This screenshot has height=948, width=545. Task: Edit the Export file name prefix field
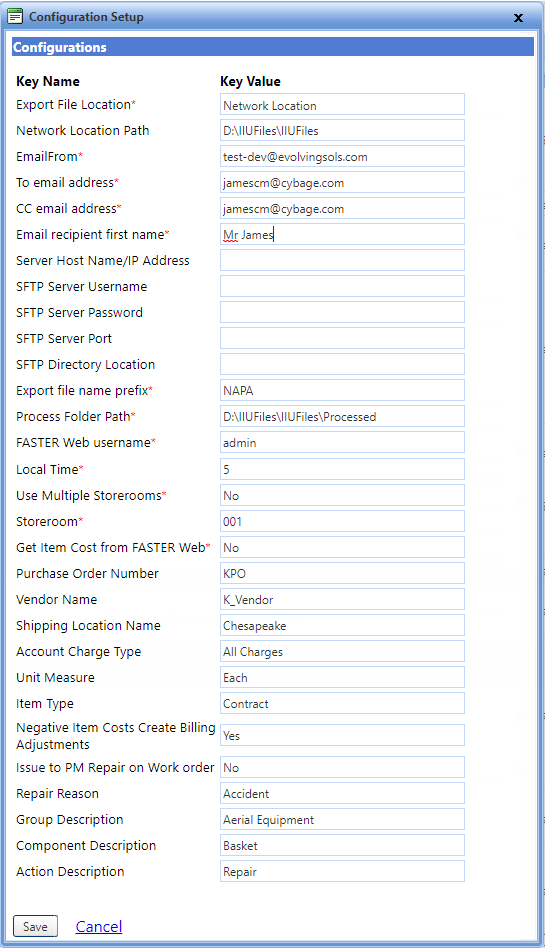tap(342, 390)
